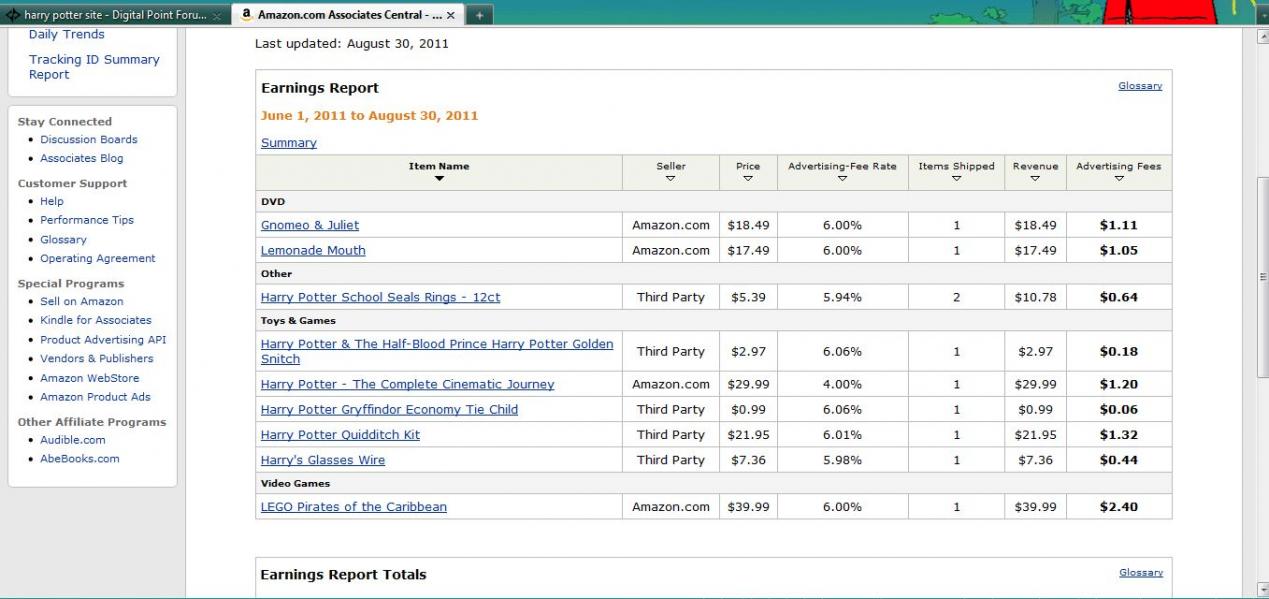
Task: Click the scrollbar down arrow
Action: pos(1261,590)
